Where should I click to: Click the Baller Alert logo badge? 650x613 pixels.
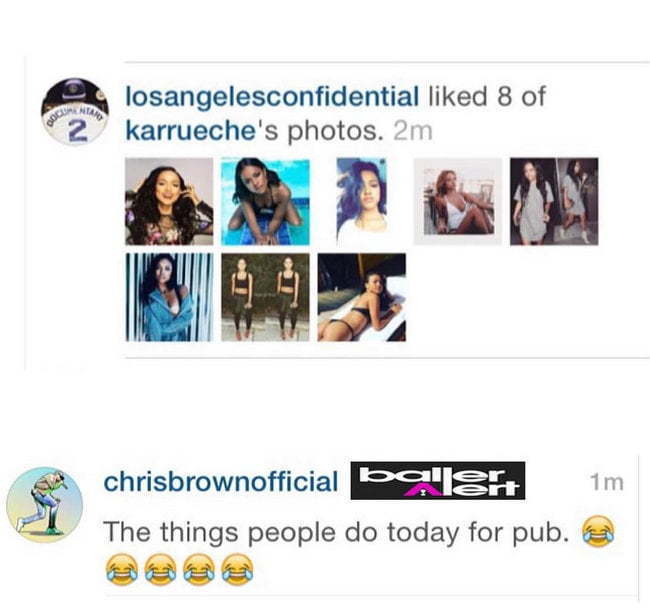438,480
